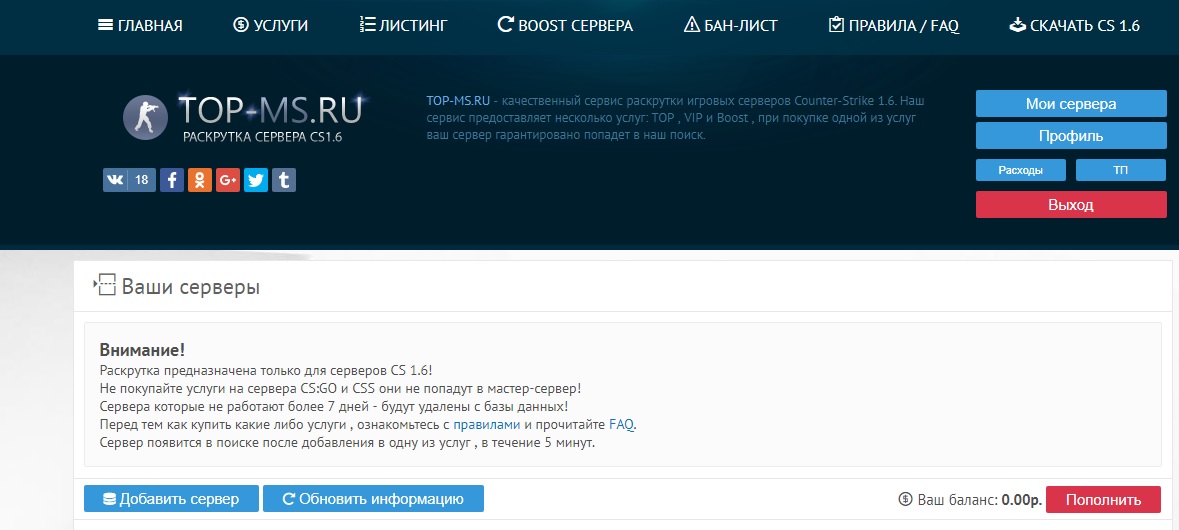Click the coin icon beside Ваш баланс
1179x530 pixels.
pyautogui.click(x=905, y=499)
